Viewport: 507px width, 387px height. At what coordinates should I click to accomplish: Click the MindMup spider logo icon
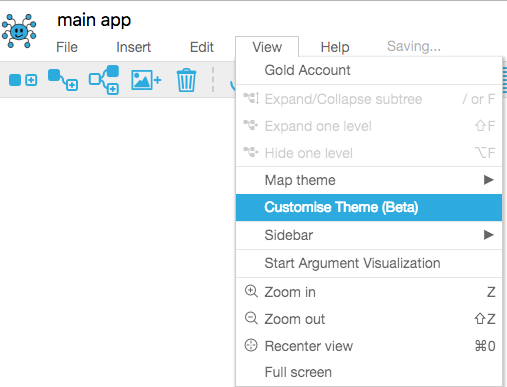pos(19,31)
